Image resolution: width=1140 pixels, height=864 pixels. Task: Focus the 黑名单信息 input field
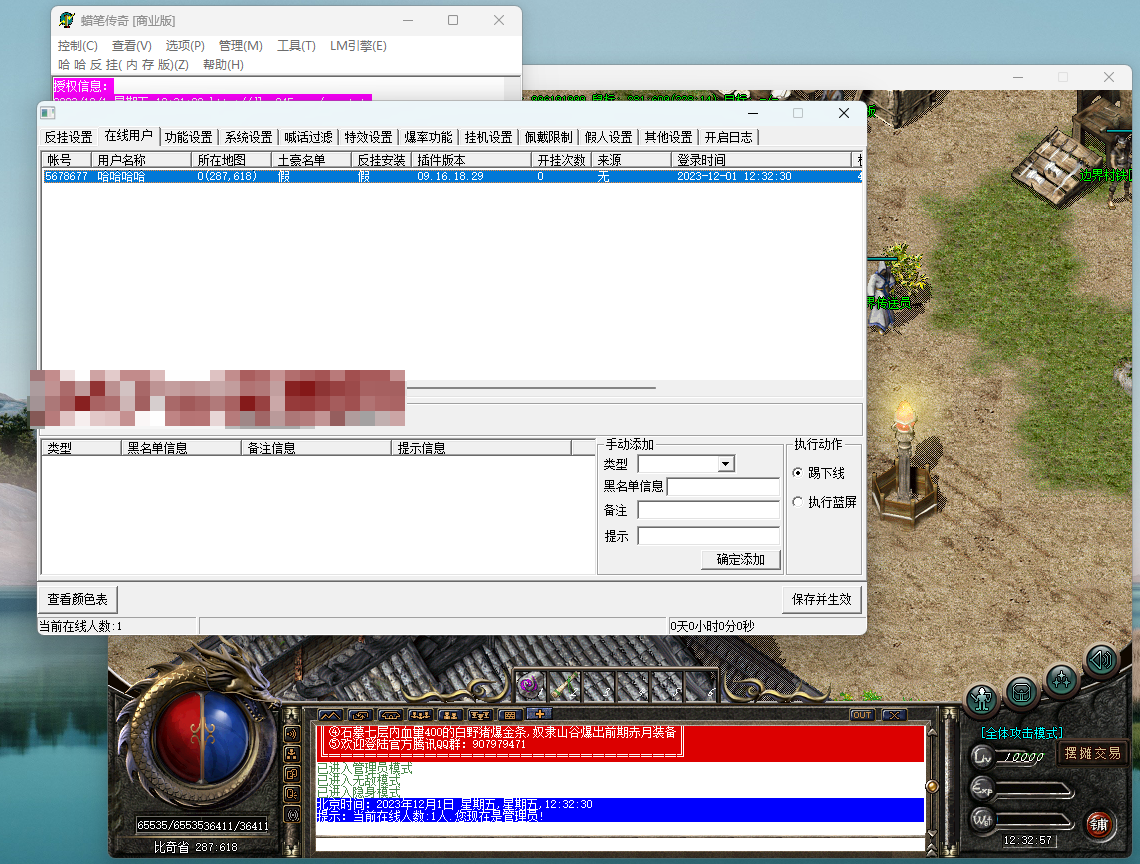[x=723, y=487]
